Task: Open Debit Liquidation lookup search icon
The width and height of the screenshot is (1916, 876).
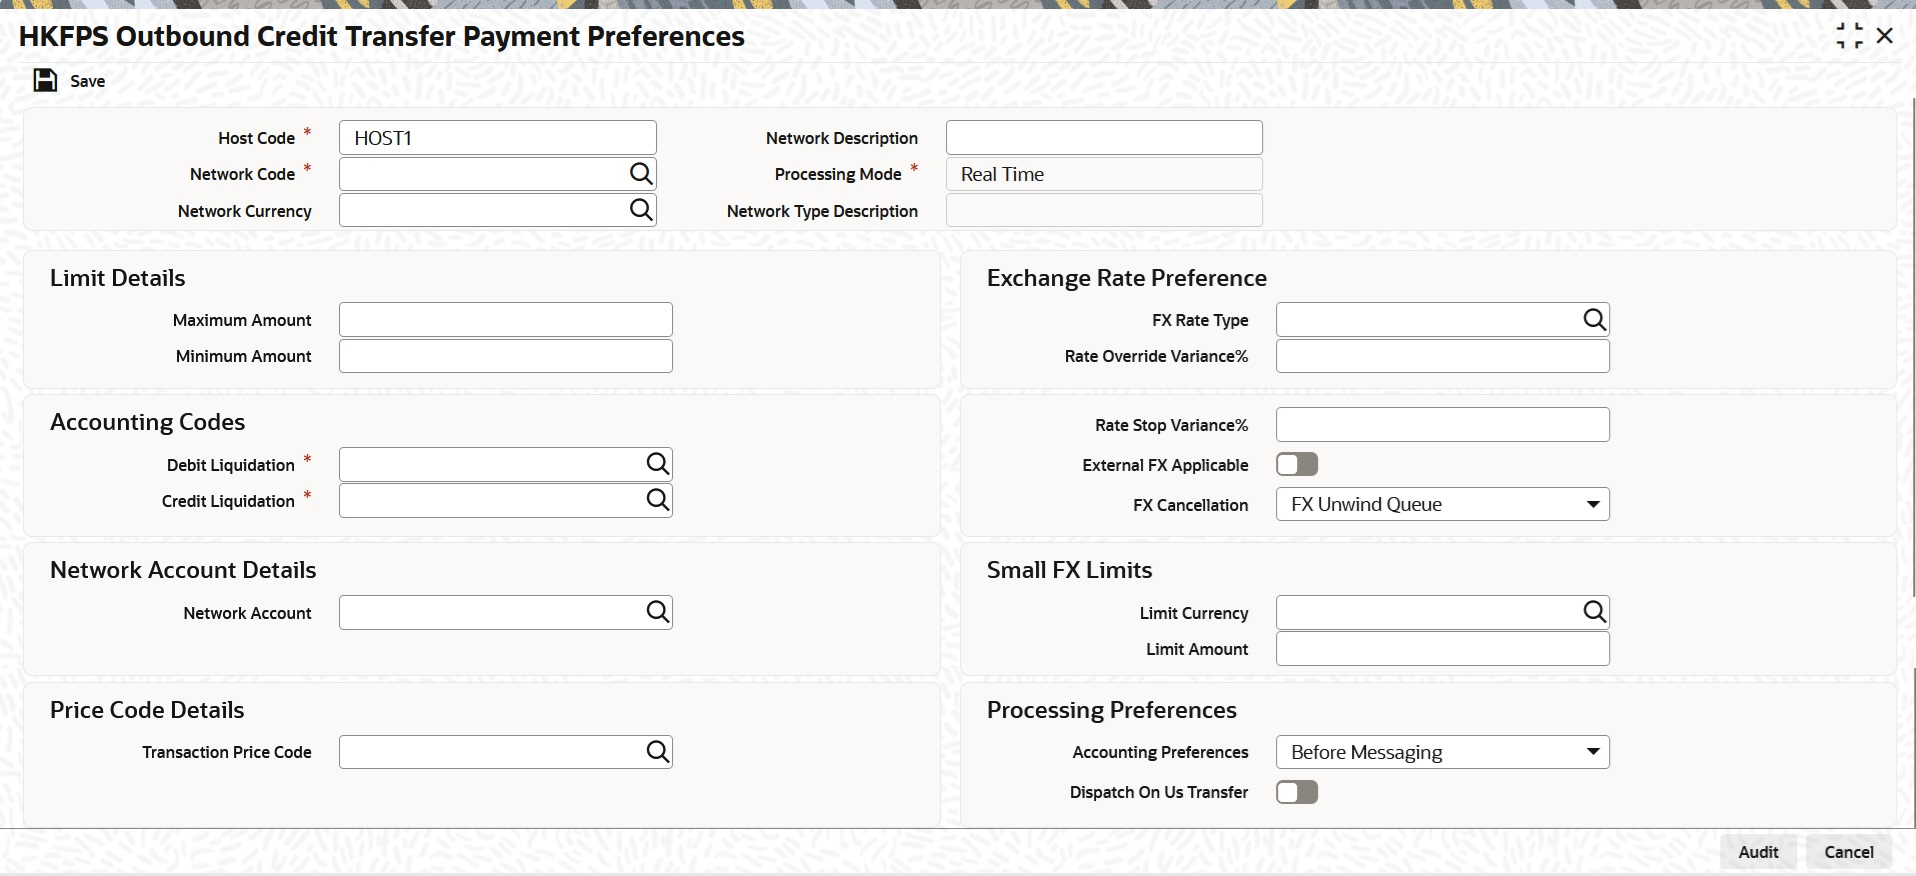Action: point(657,464)
